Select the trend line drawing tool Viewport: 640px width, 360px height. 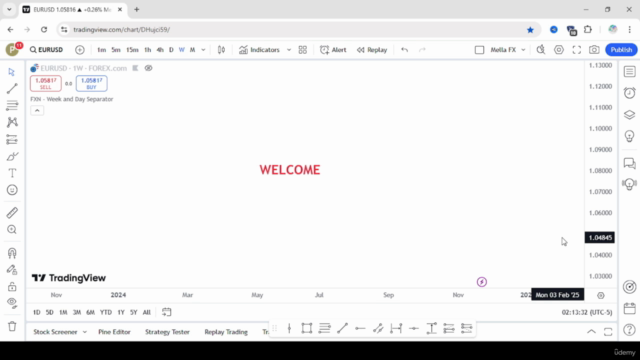[x=12, y=88]
